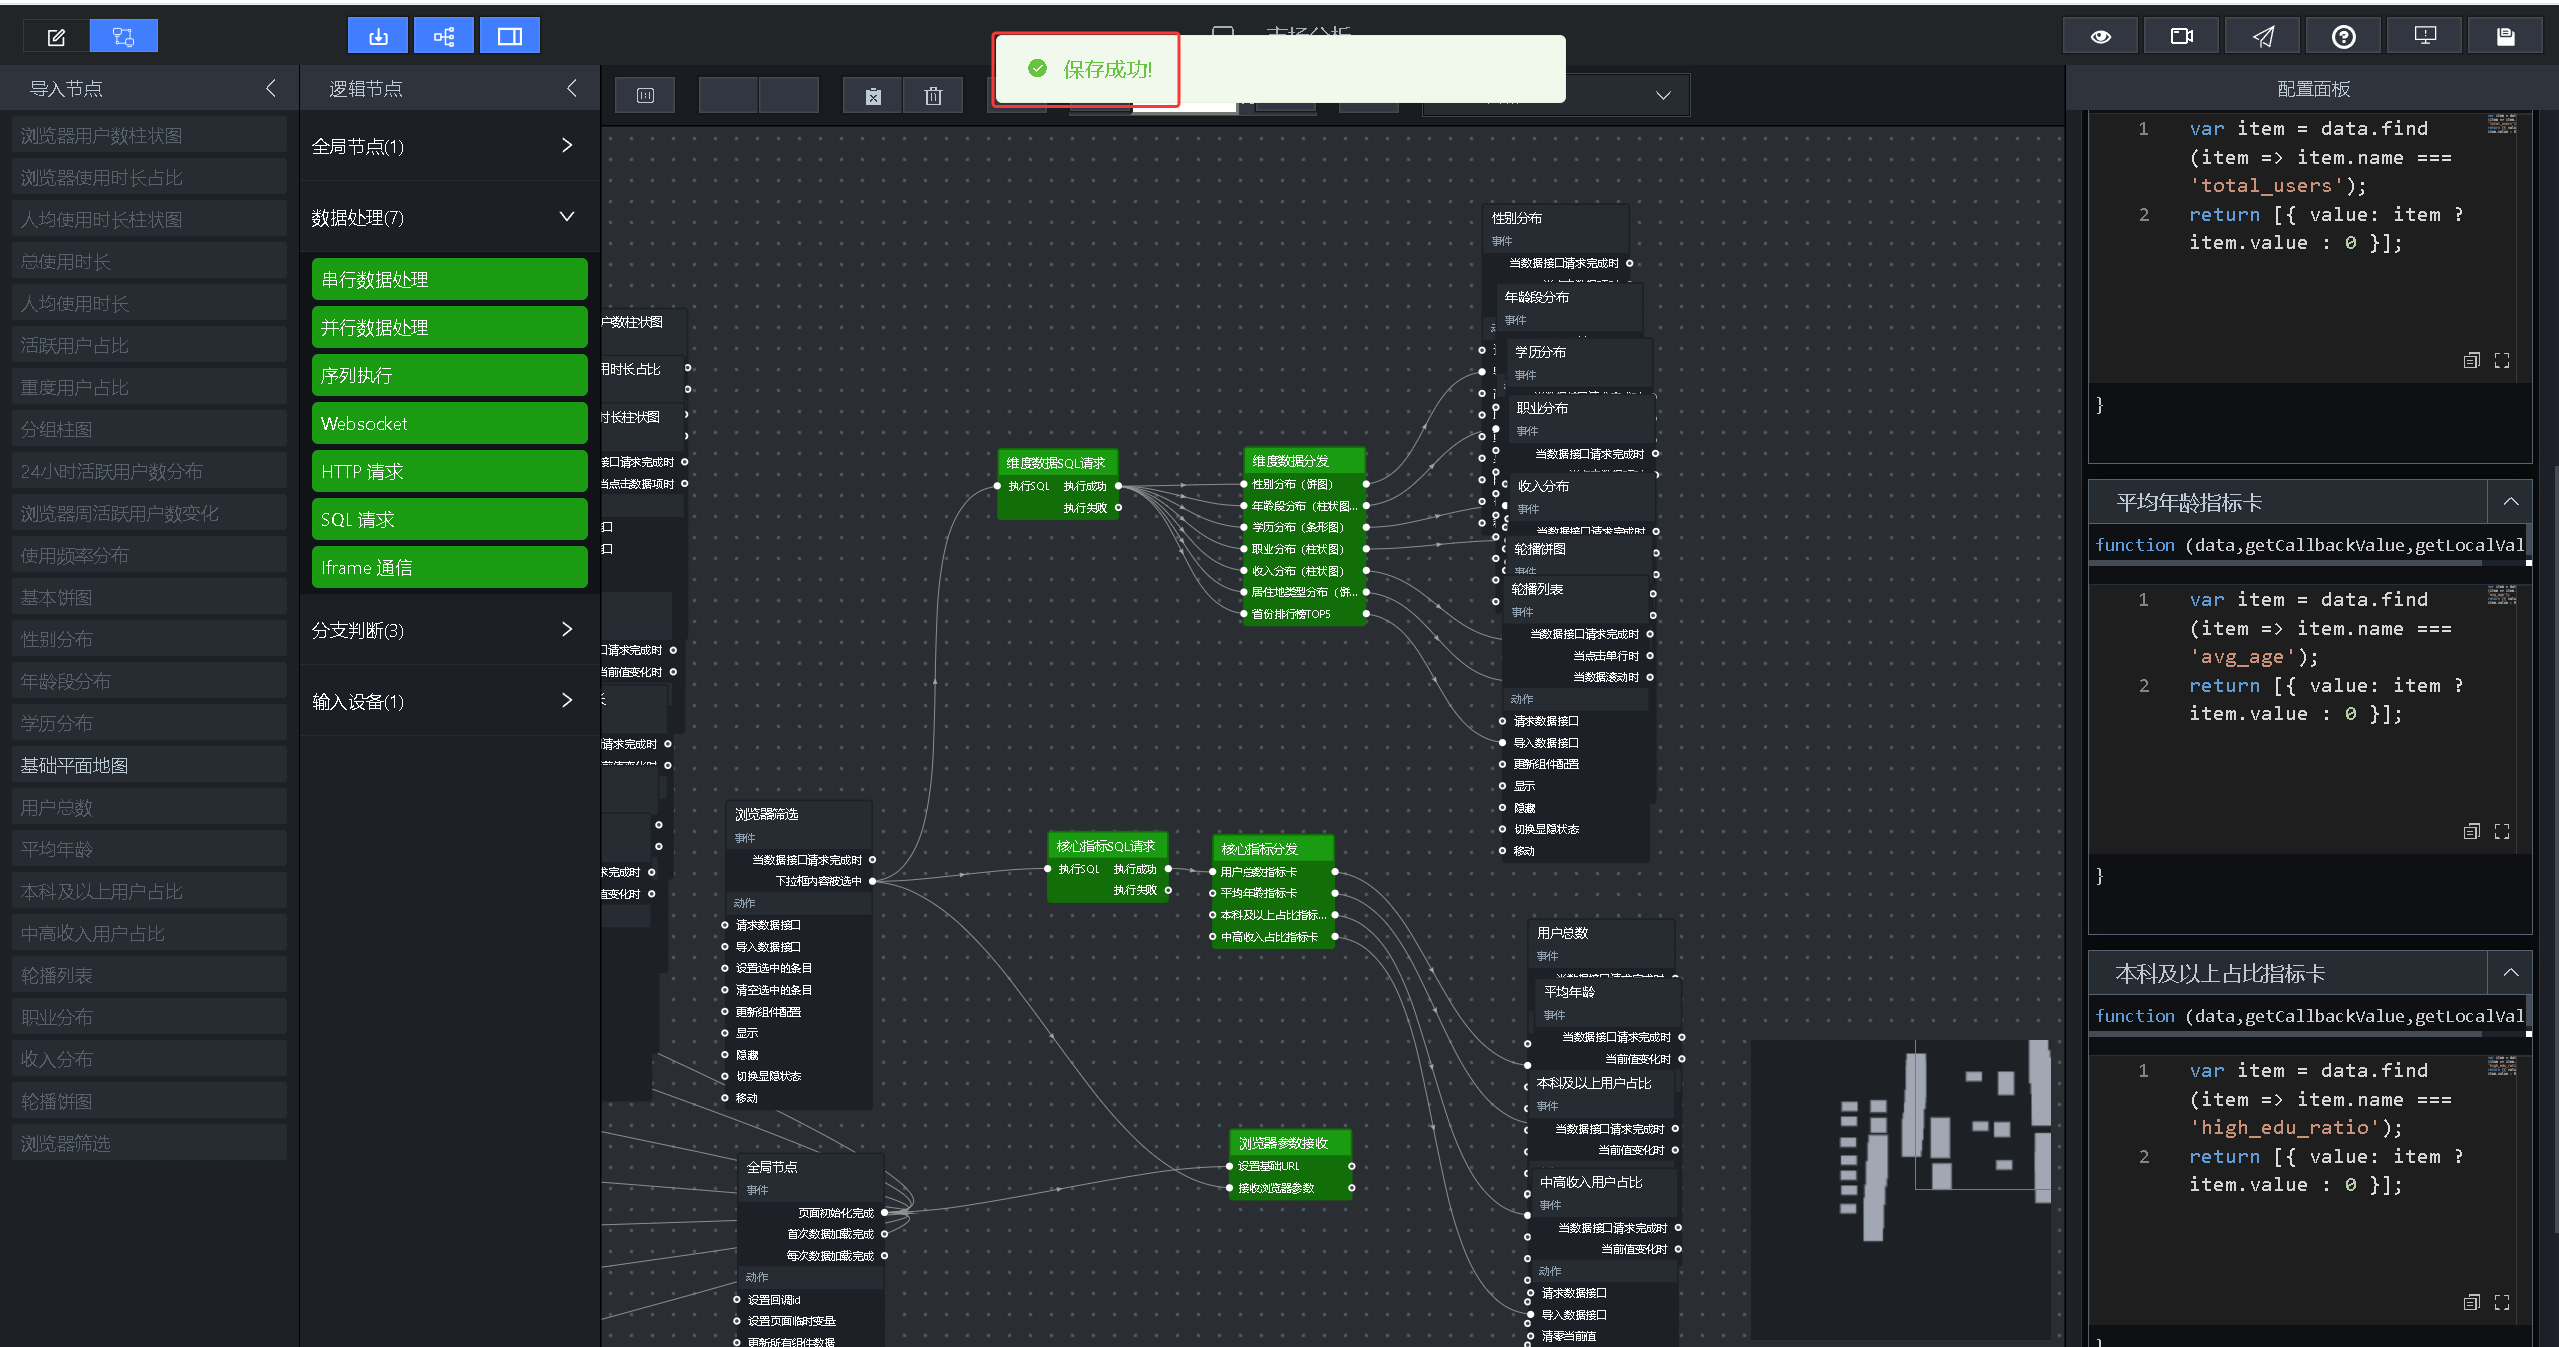Screen dimensions: 2559x1347
Task: Select 基础平面地图 in import list
Action: [149, 765]
